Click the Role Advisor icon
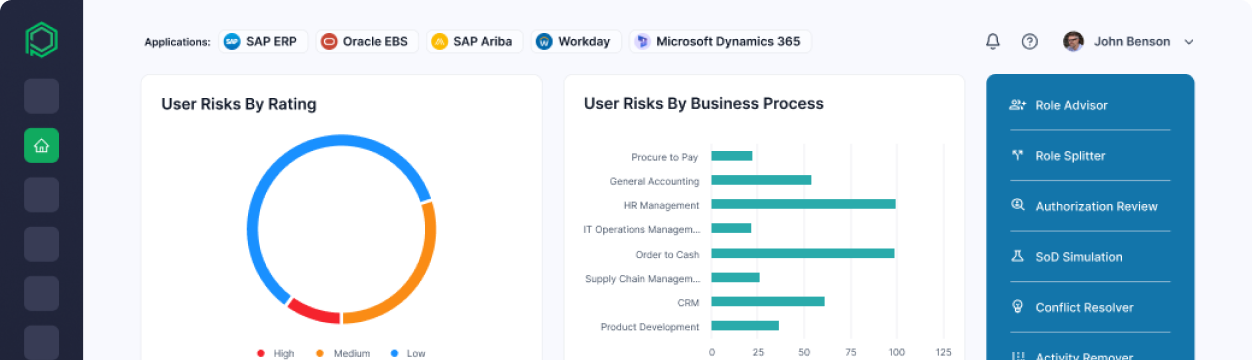 [x=1018, y=105]
